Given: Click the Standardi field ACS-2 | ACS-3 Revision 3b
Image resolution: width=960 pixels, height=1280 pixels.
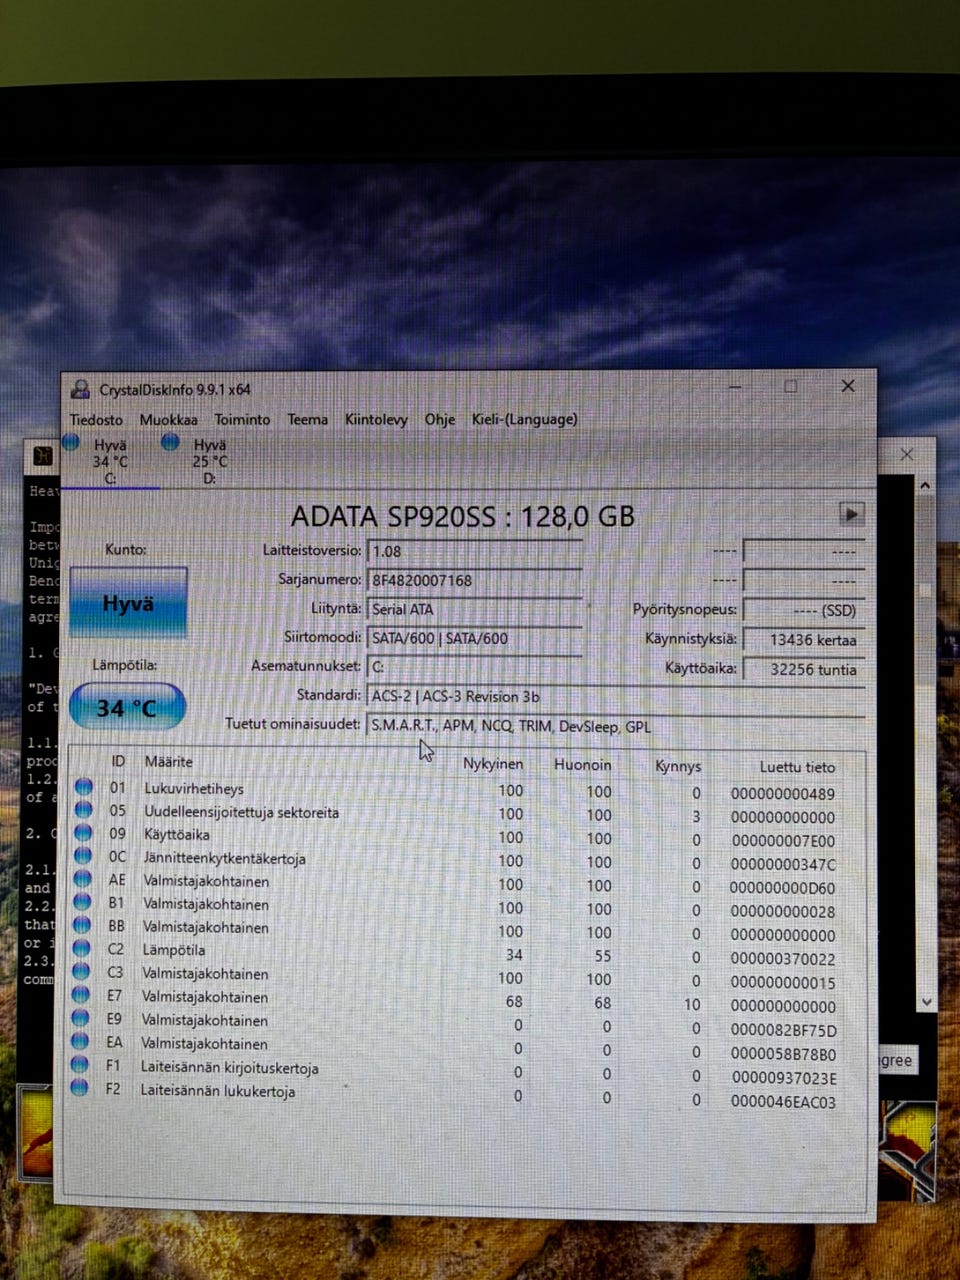Looking at the screenshot, I should point(616,697).
